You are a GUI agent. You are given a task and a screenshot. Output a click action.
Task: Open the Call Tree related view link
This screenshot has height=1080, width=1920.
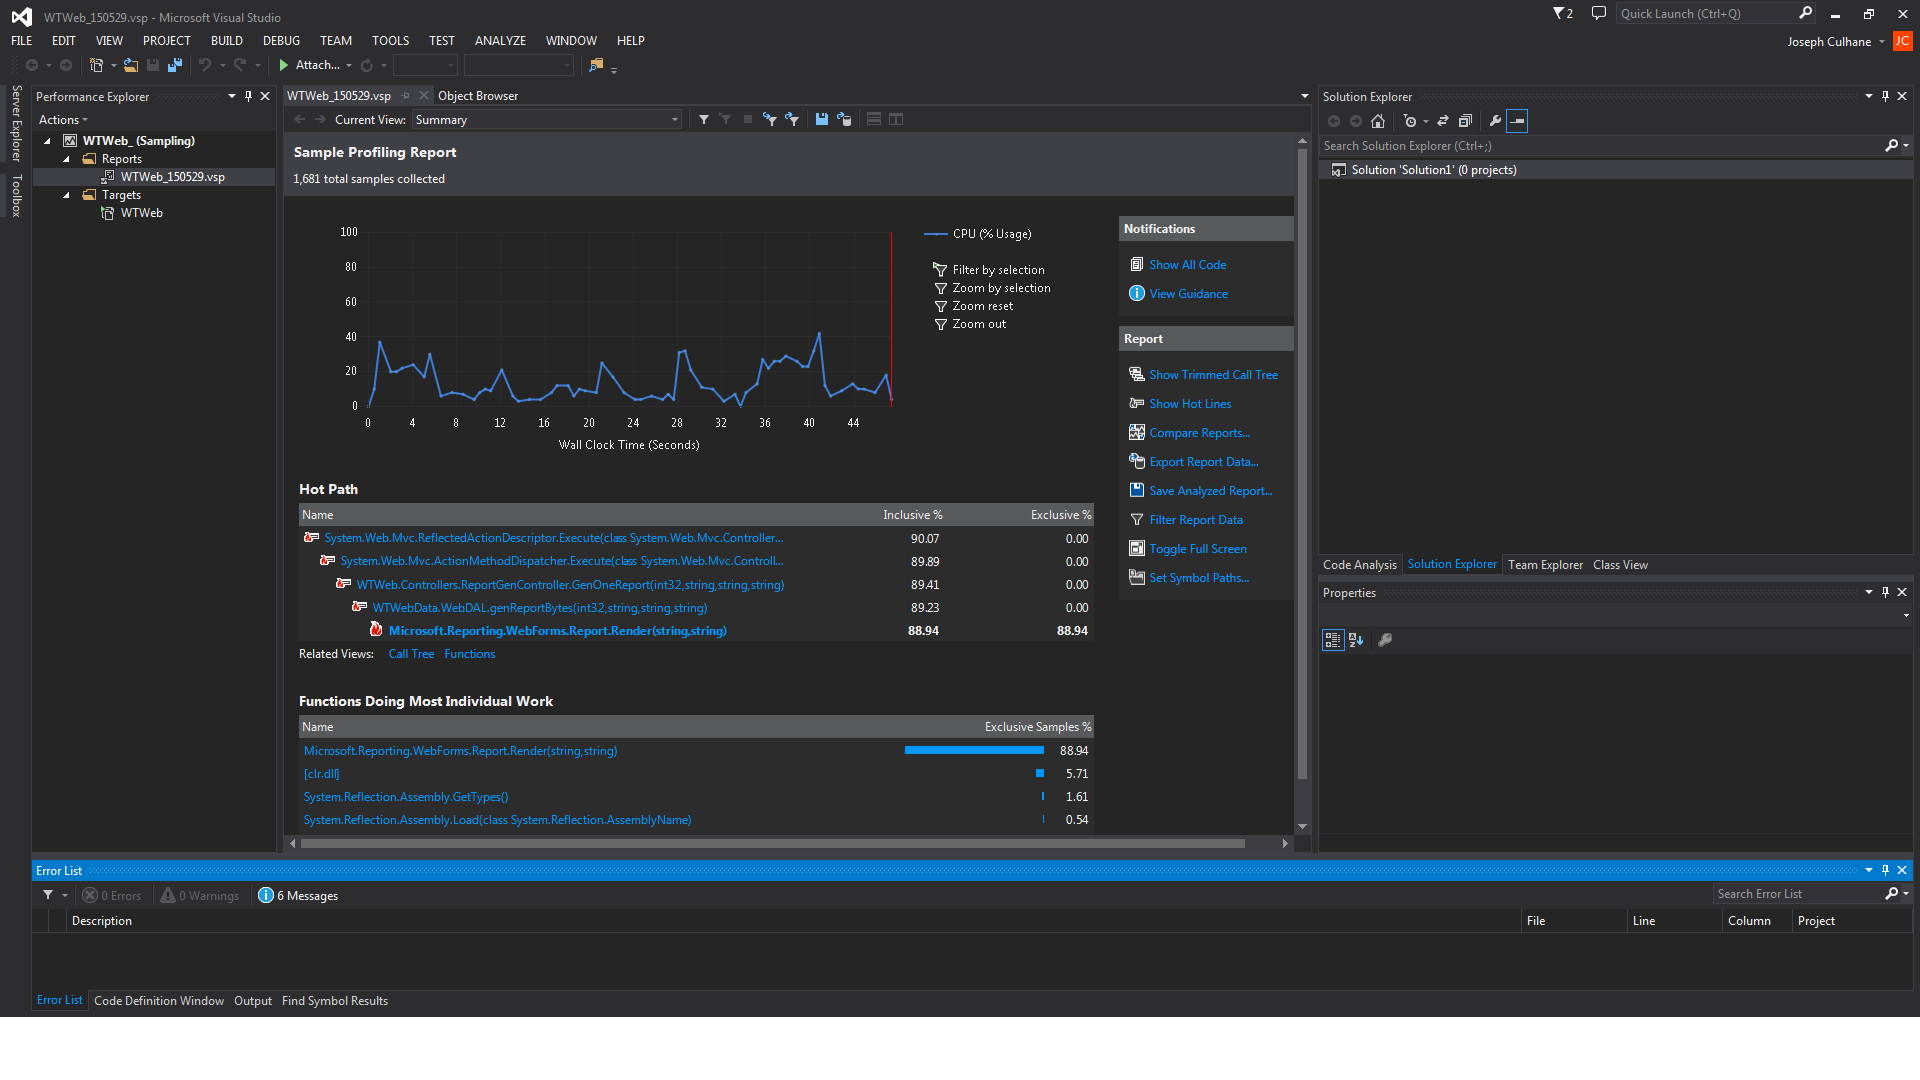coord(411,653)
